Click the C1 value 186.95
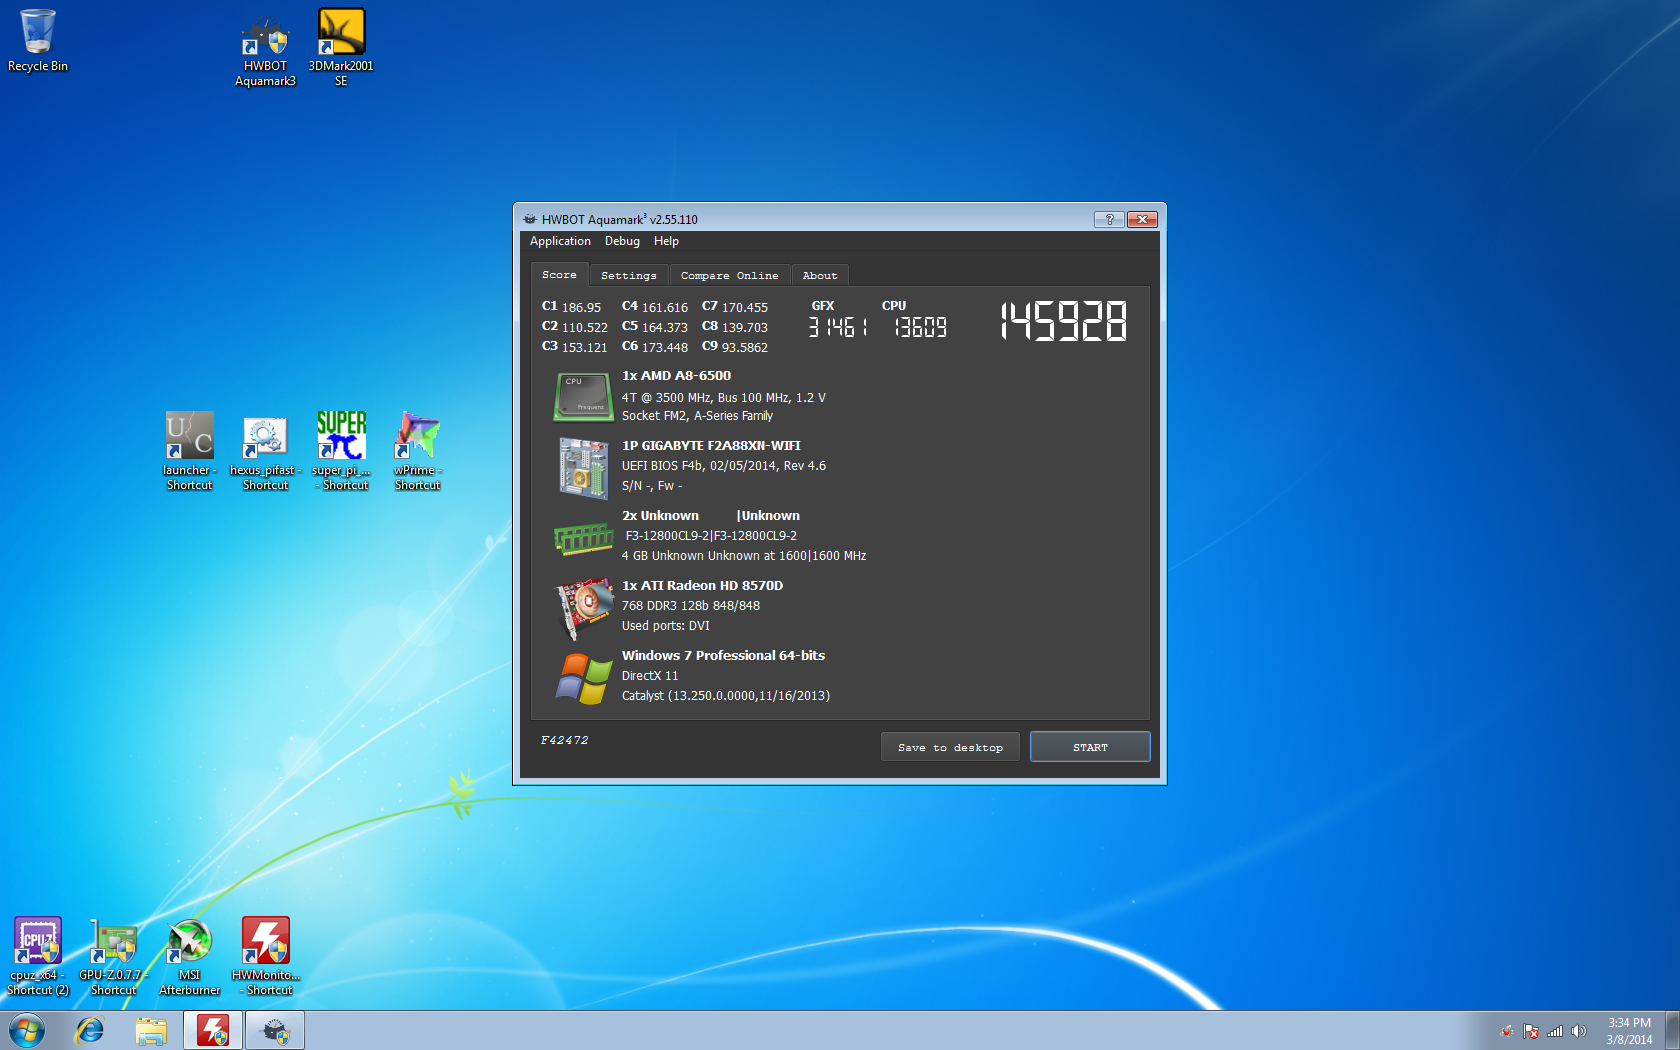 point(581,308)
